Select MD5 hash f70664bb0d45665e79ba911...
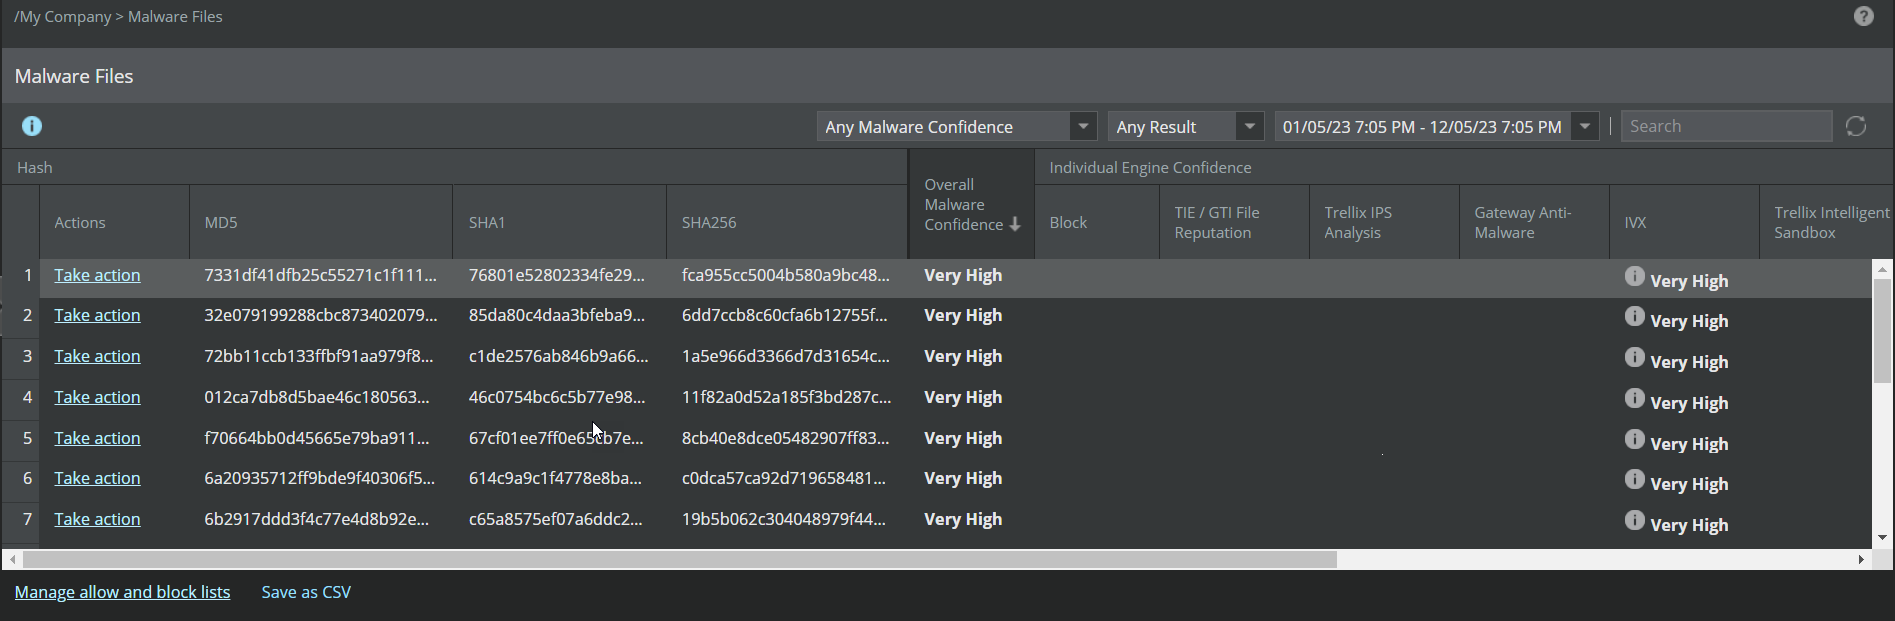This screenshot has height=621, width=1895. click(x=317, y=438)
